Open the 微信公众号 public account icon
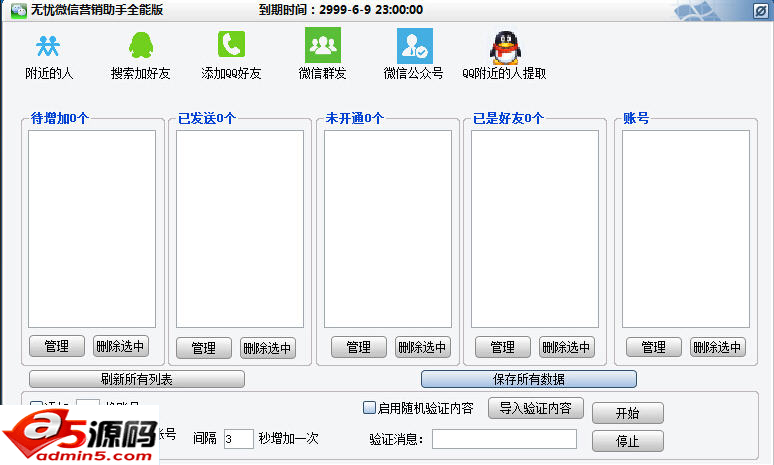Viewport: 774px width, 465px height. [x=415, y=46]
